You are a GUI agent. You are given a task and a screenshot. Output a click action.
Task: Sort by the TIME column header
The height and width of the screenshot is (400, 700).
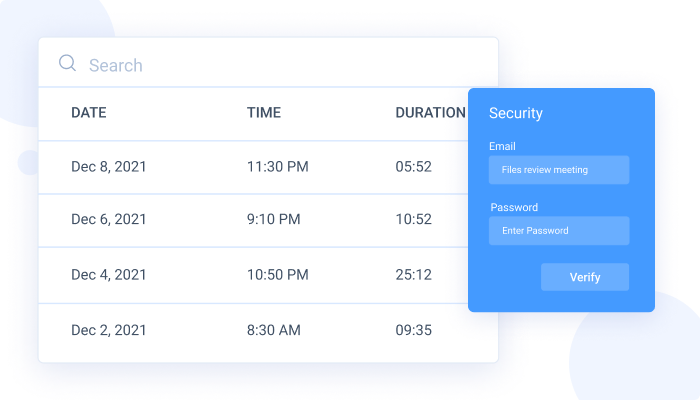264,113
